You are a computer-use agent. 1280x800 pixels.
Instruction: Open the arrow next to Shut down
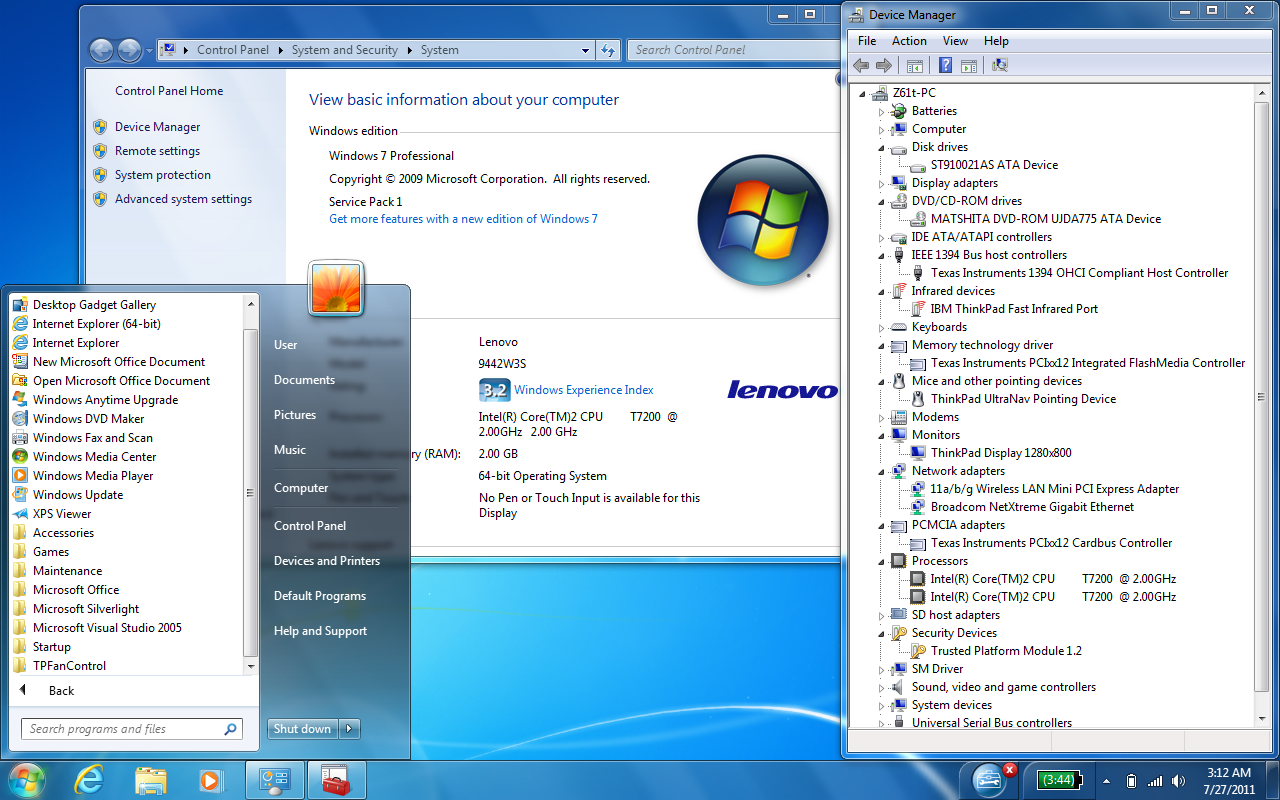pyautogui.click(x=350, y=729)
